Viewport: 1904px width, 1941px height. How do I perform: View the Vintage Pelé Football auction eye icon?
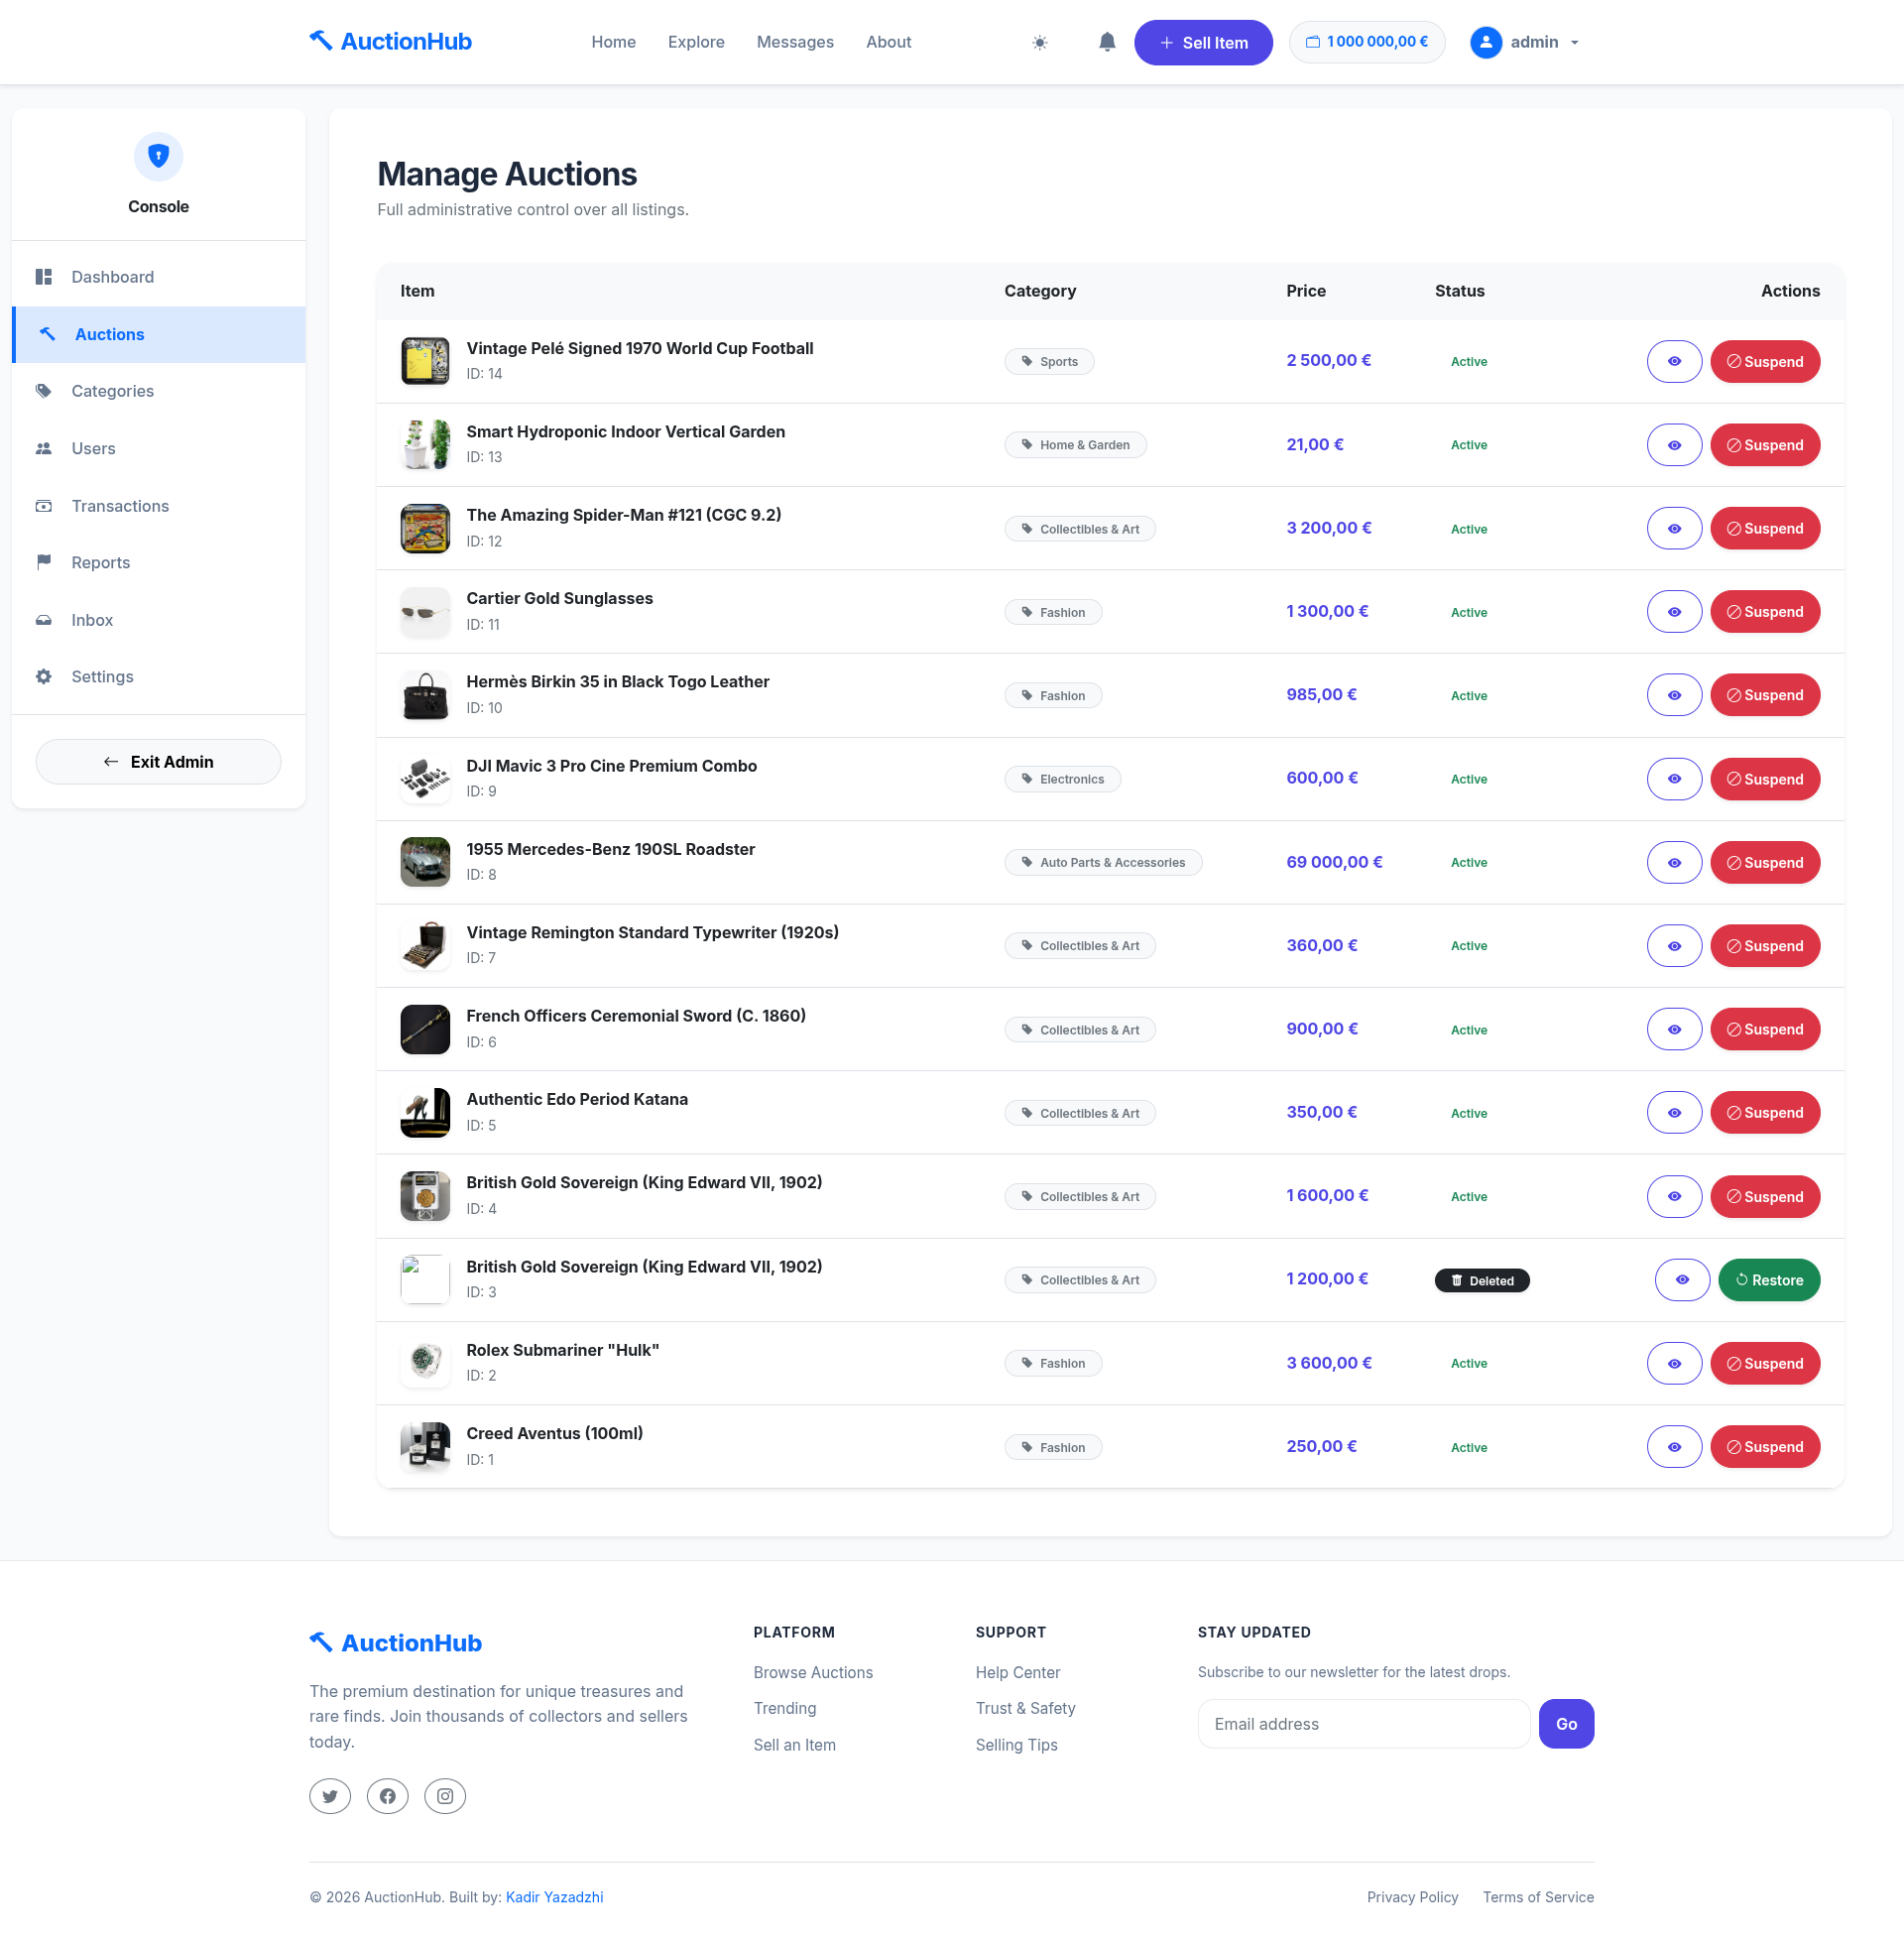pos(1674,361)
